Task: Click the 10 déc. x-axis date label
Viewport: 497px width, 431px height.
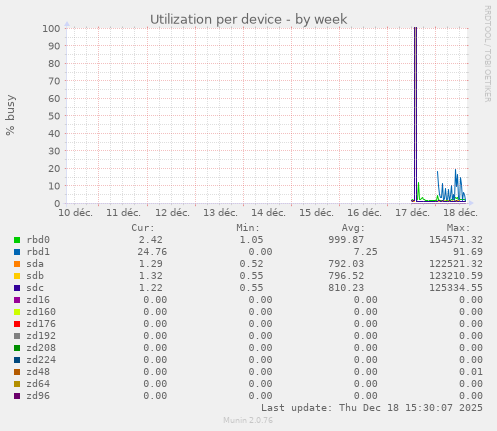Action: [75, 213]
